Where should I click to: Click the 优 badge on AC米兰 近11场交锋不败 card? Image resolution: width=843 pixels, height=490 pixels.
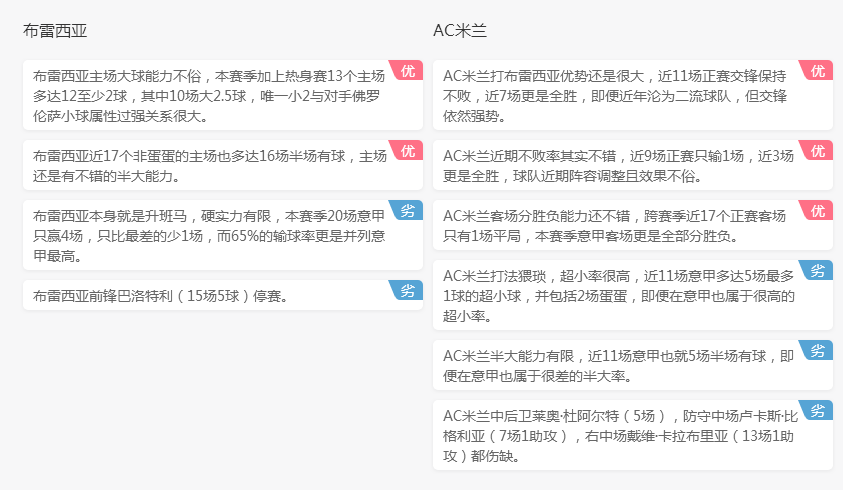817,71
